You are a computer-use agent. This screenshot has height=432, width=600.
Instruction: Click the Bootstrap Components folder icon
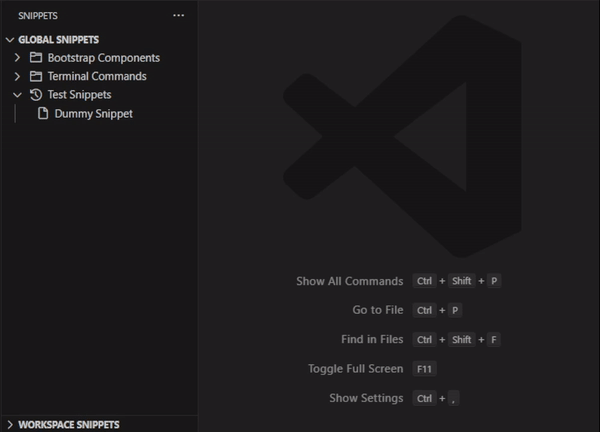click(x=36, y=57)
